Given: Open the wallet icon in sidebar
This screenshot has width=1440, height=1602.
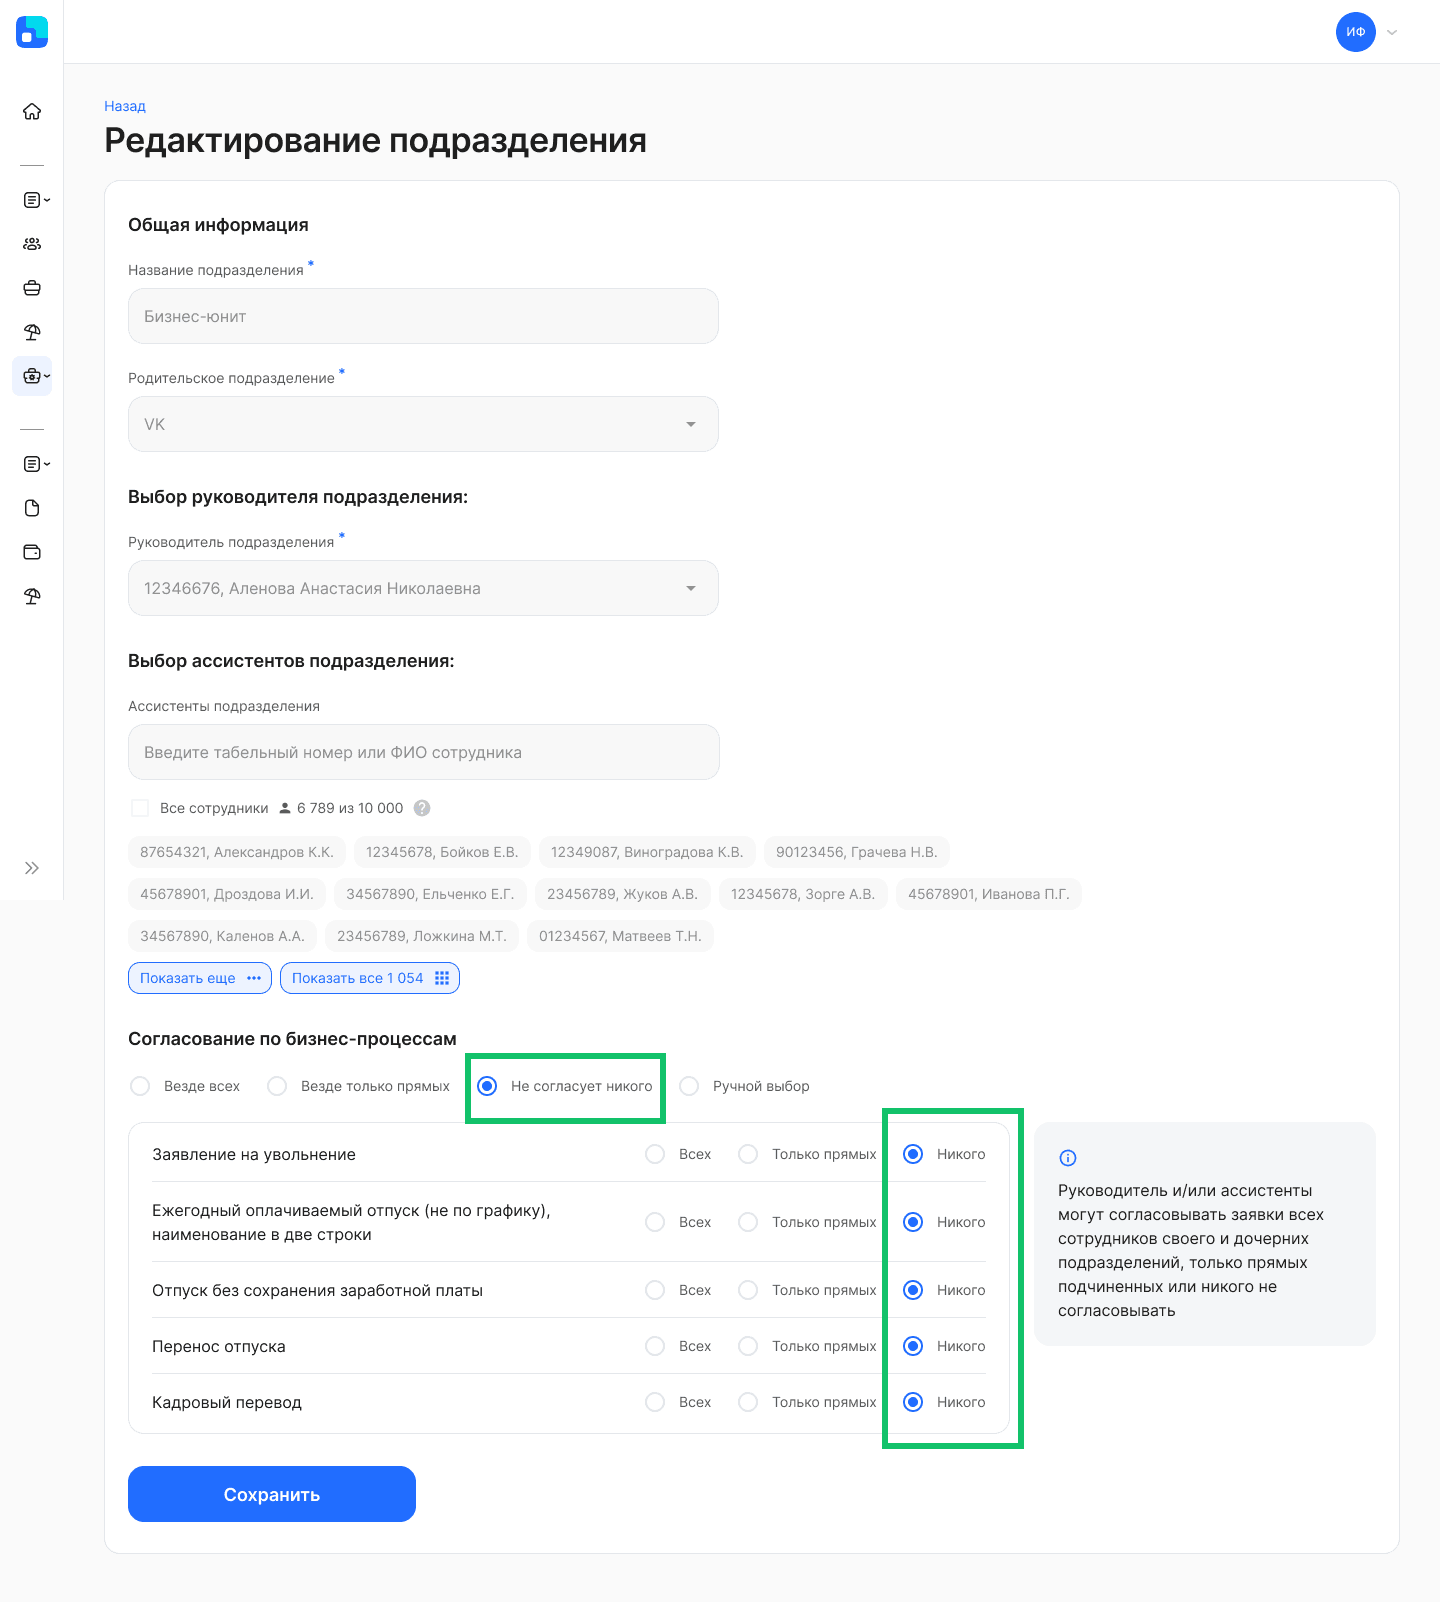Looking at the screenshot, I should [x=32, y=552].
